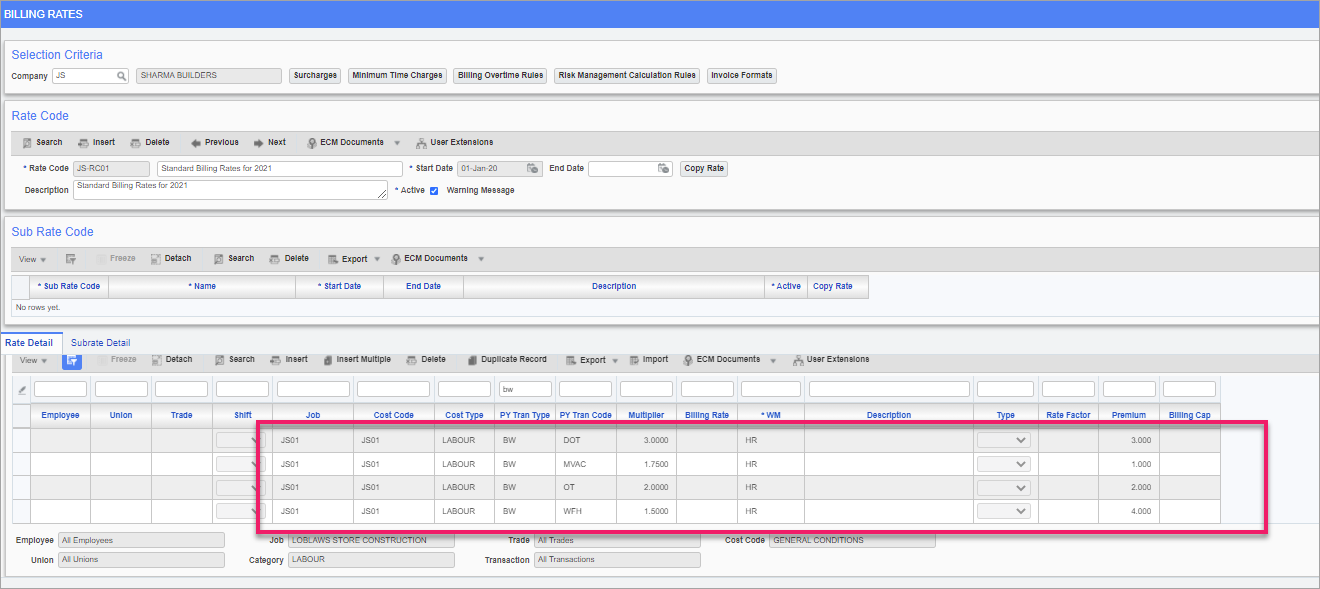Screen dimensions: 1320x589
Task: Toggle the blue query-by-example filter icon
Action: pyautogui.click(x=73, y=360)
